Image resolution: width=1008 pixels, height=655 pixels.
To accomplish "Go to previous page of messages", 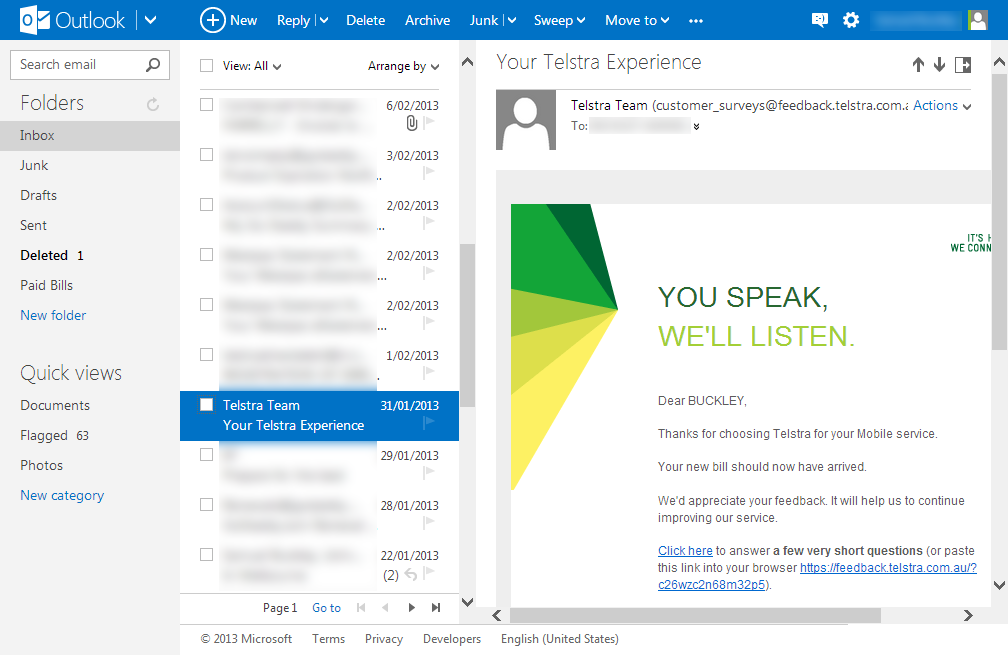I will click(x=386, y=607).
